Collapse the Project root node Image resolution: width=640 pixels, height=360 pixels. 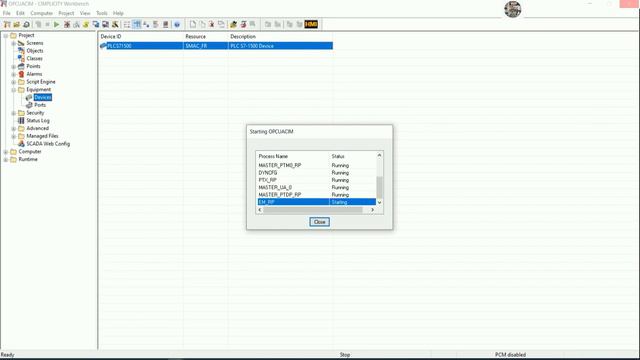click(x=6, y=36)
